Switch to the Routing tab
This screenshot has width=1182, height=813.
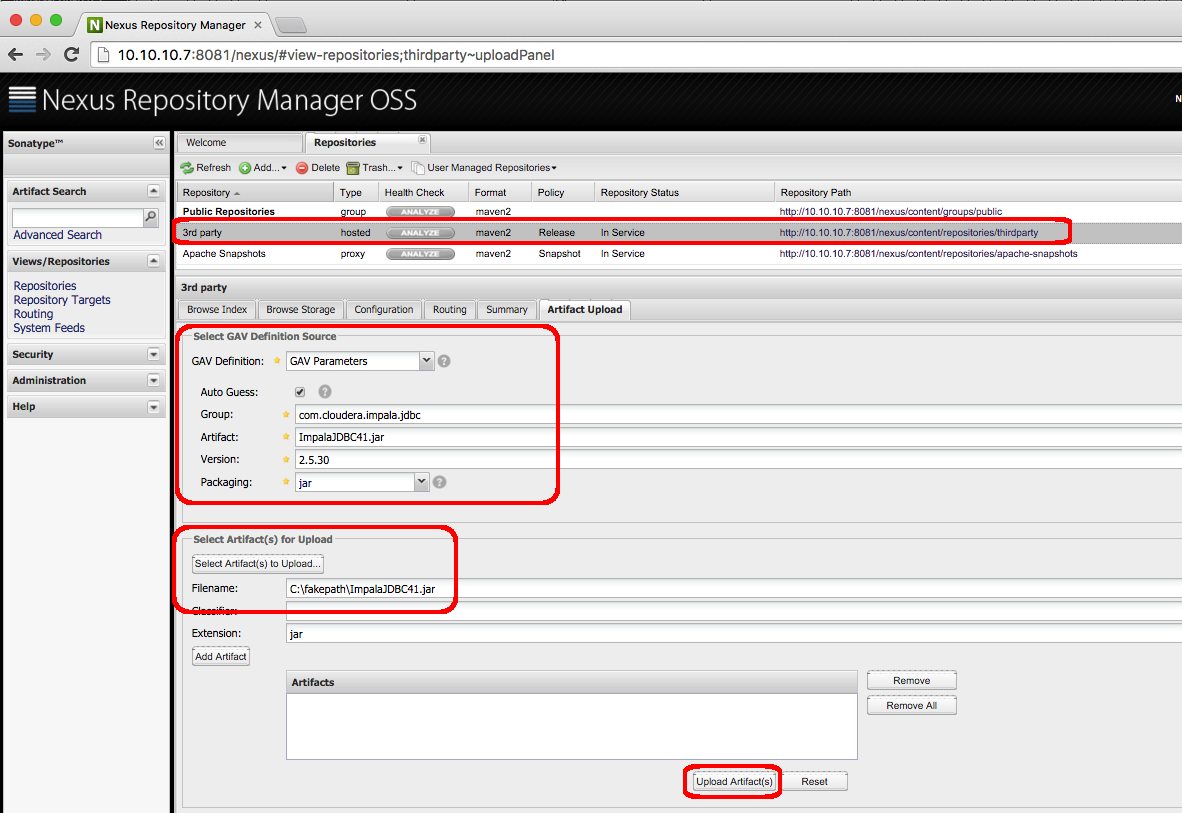coord(449,310)
